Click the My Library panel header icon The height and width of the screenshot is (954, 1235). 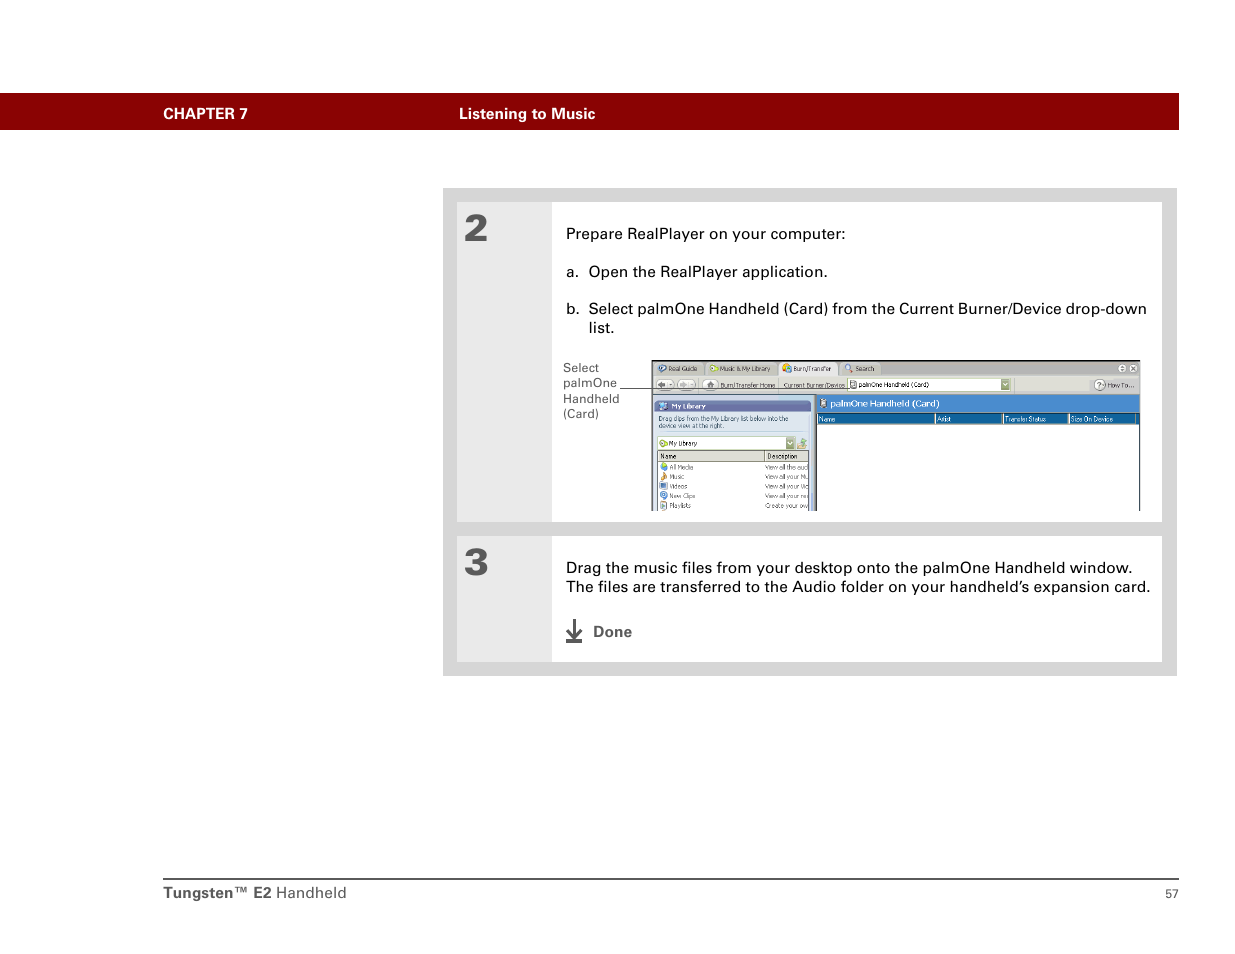click(663, 406)
